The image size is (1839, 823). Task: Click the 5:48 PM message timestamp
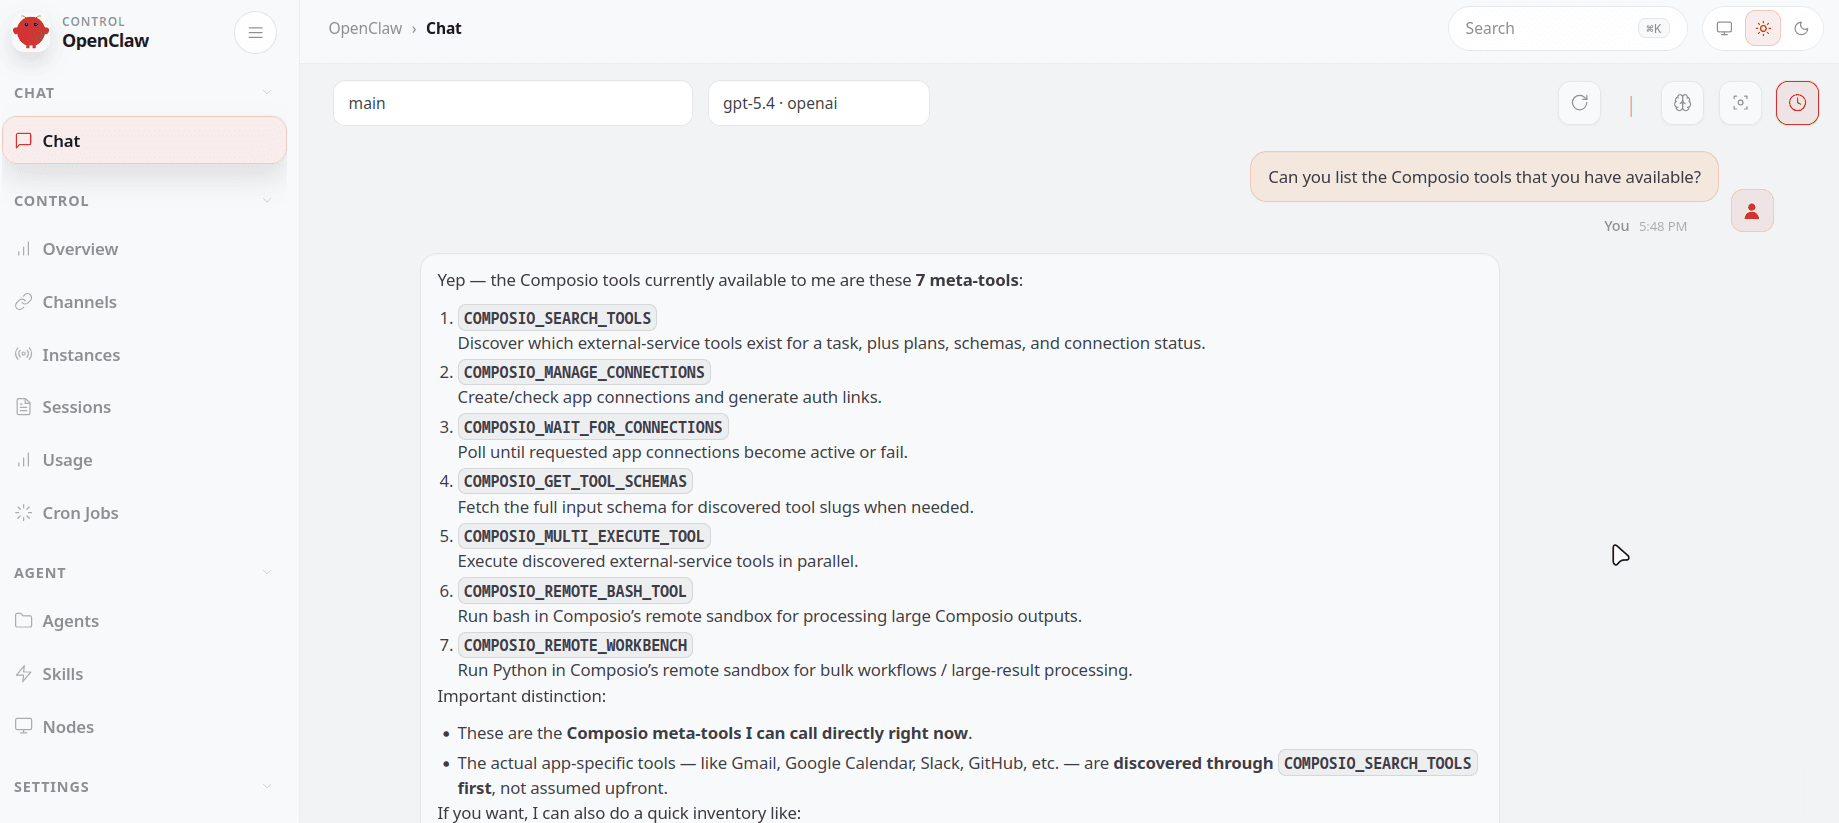[x=1662, y=227]
